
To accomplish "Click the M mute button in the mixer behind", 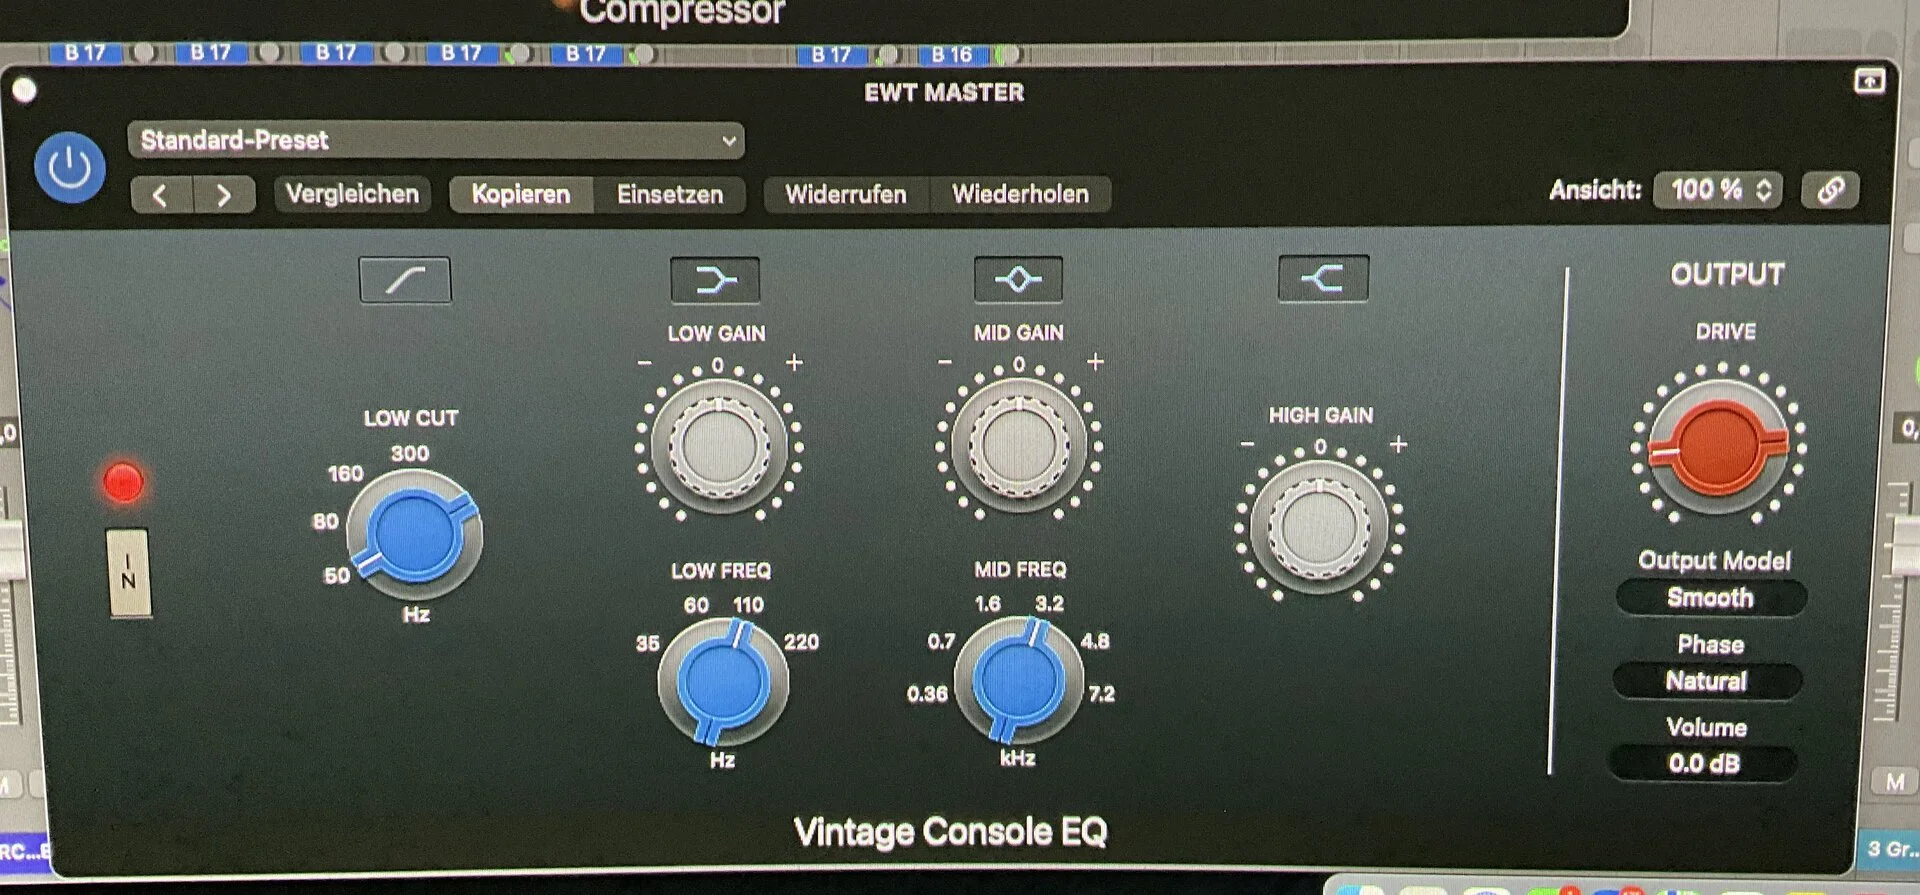I will (x=1895, y=782).
